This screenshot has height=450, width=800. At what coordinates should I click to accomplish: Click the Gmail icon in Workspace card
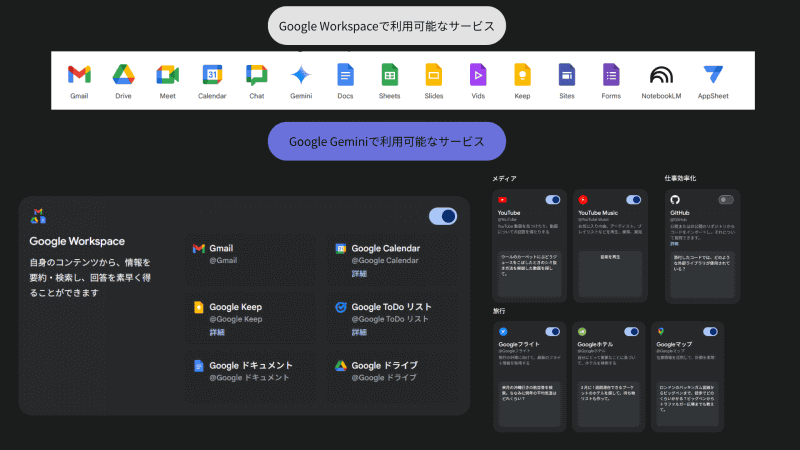pyautogui.click(x=198, y=248)
